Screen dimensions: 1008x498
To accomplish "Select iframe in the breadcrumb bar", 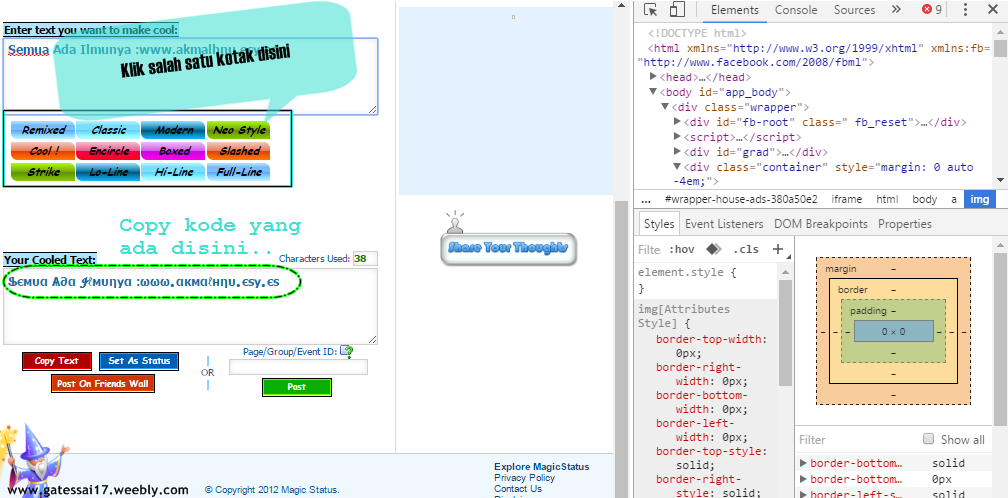I will (846, 199).
